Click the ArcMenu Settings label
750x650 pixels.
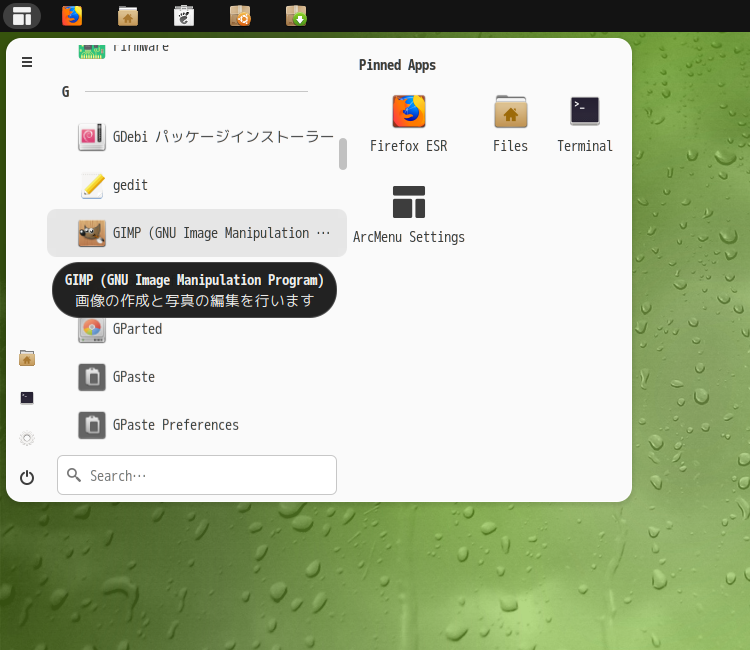(409, 237)
